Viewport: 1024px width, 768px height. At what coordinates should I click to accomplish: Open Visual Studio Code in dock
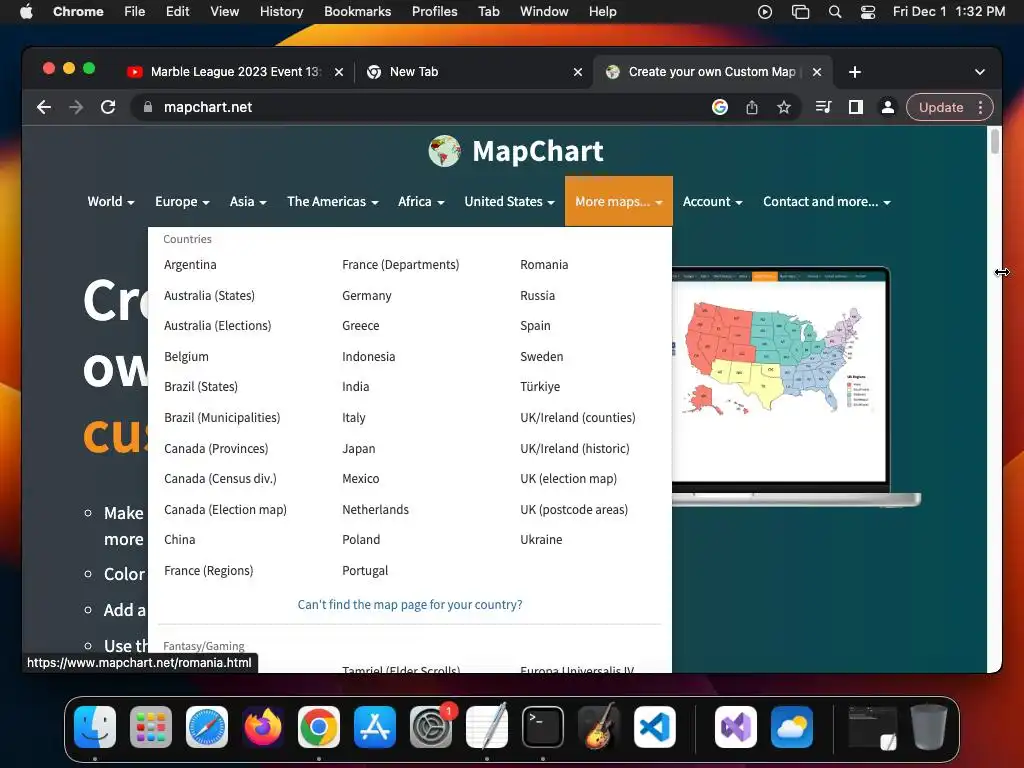[655, 727]
